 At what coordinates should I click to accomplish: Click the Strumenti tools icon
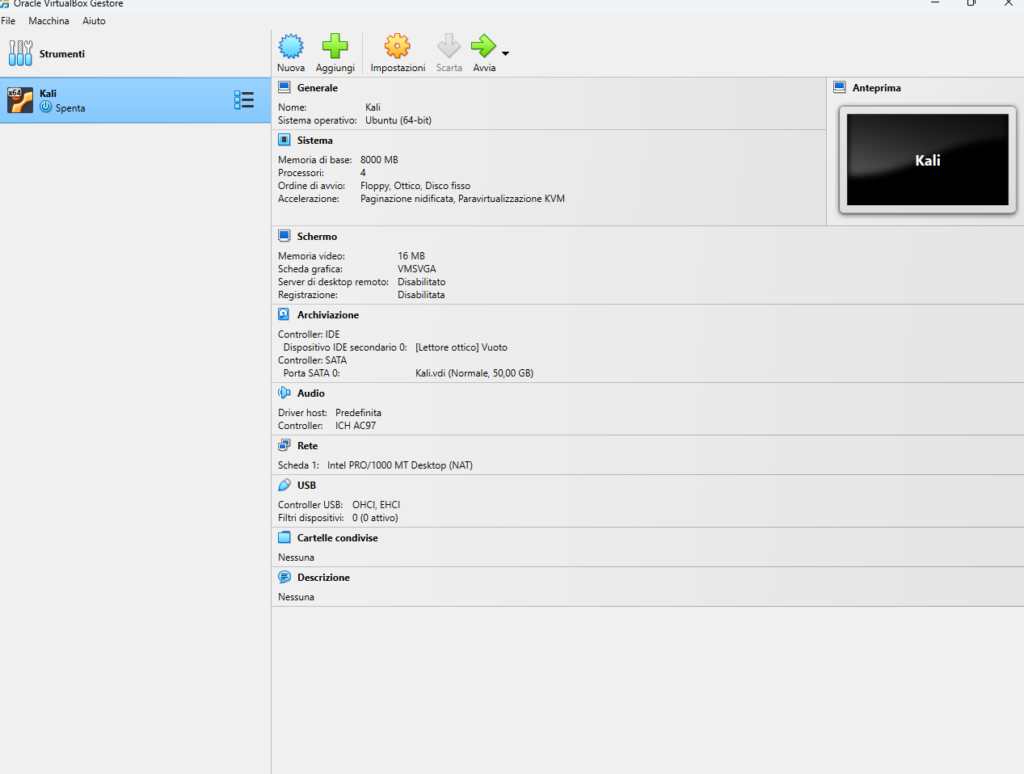point(21,53)
